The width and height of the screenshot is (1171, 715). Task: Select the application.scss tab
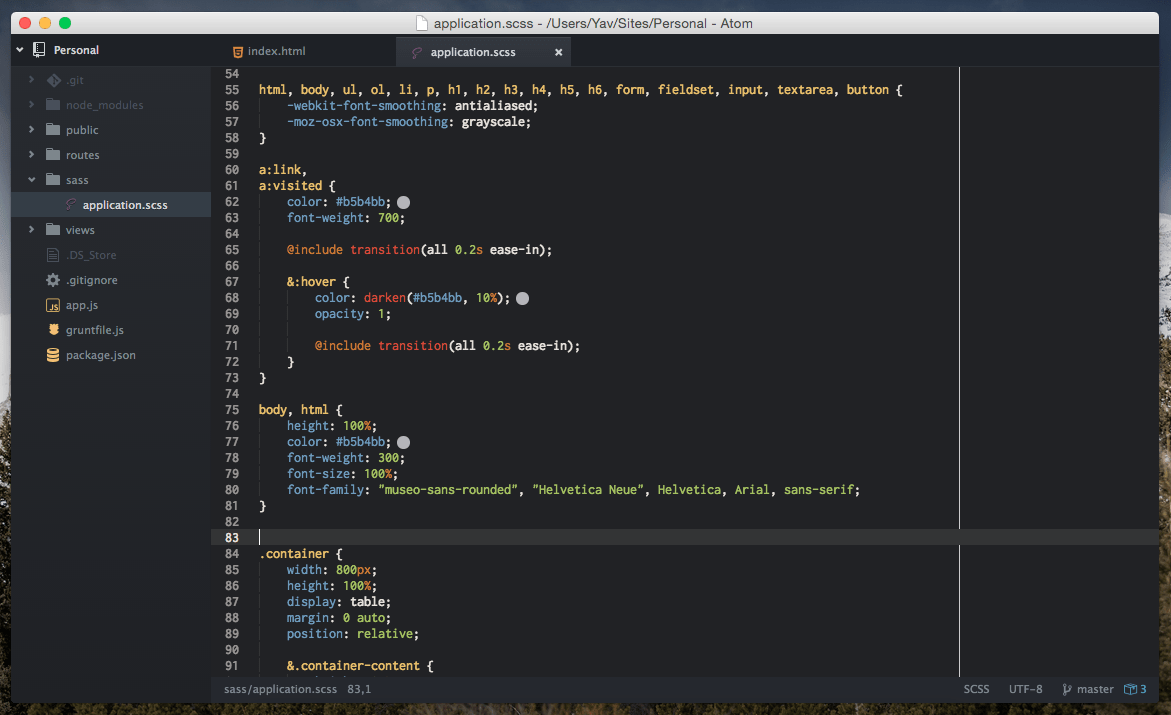coord(483,52)
